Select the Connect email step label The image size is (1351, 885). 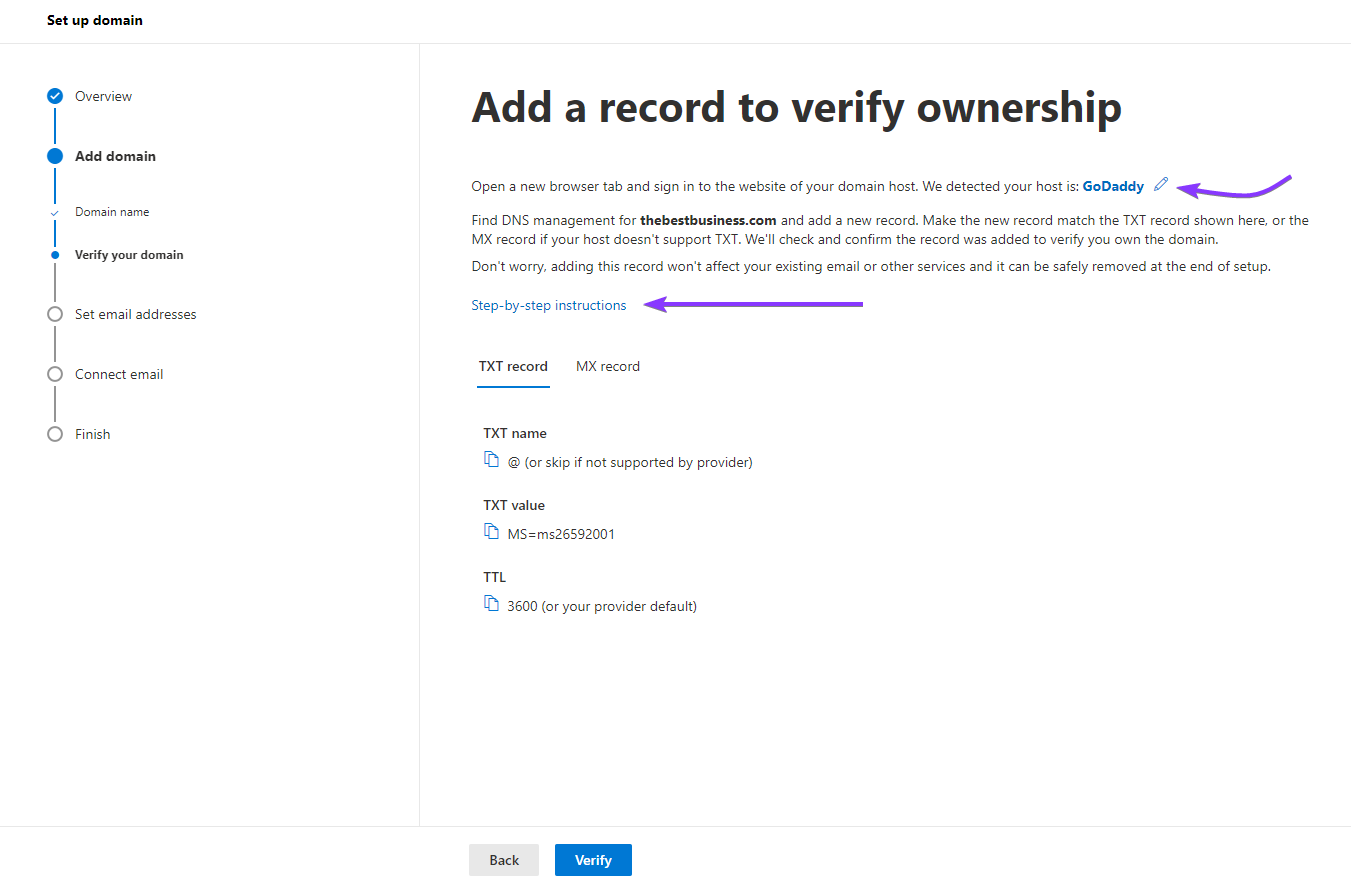119,375
